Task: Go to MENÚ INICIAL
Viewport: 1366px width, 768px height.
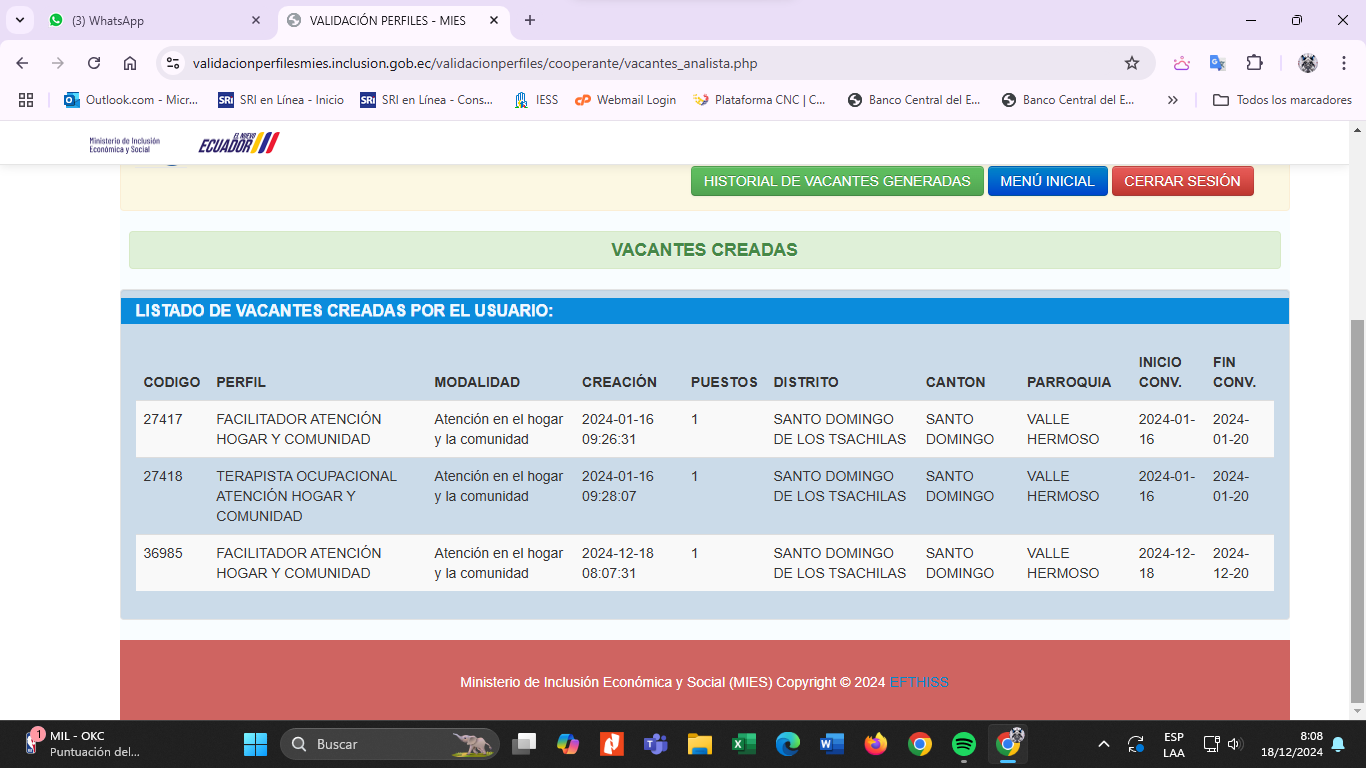Action: (x=1047, y=181)
